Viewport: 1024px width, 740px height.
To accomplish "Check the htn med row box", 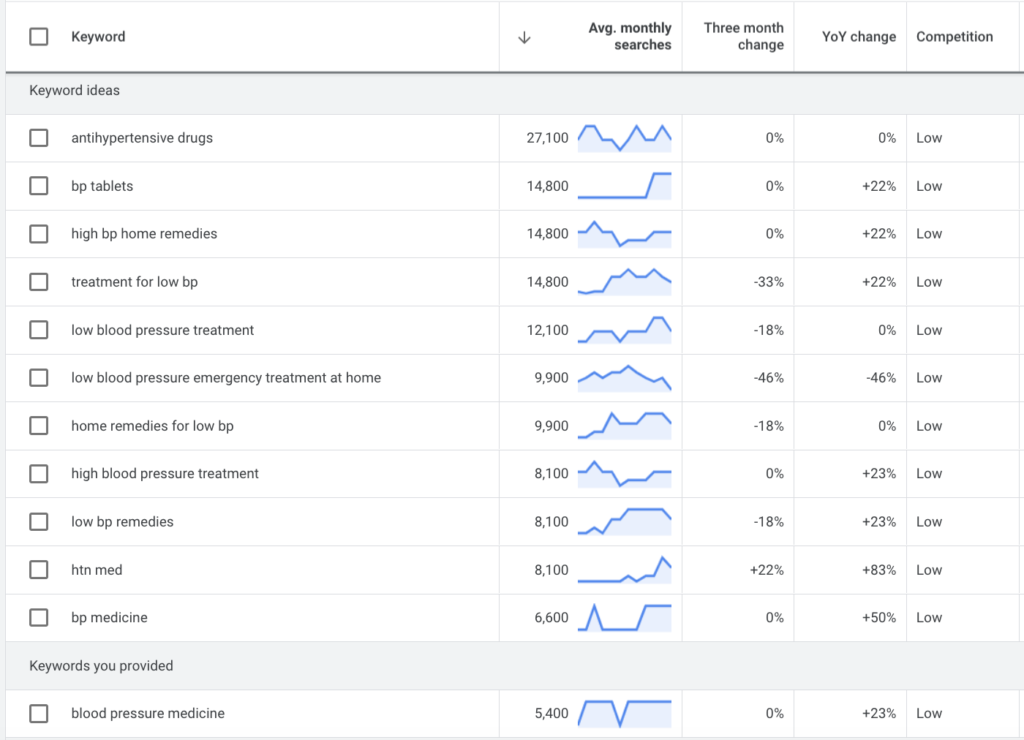I will click(39, 570).
